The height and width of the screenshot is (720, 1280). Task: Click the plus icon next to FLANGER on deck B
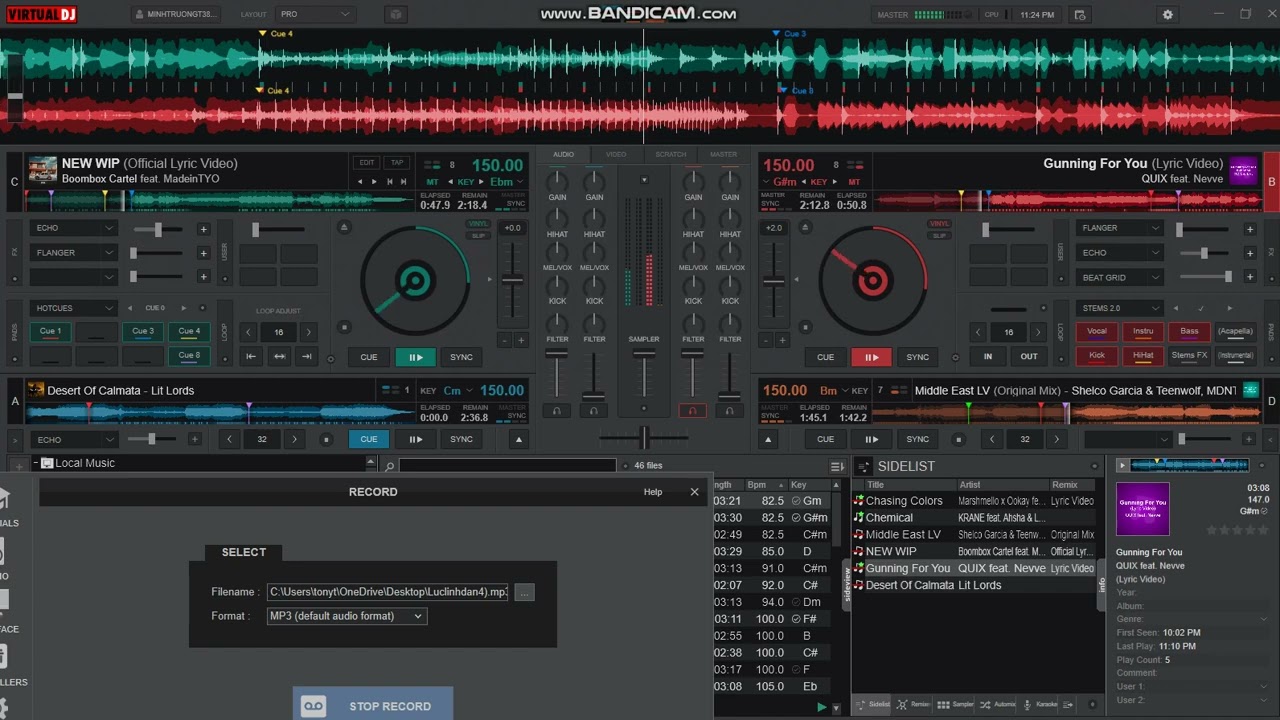point(1249,229)
